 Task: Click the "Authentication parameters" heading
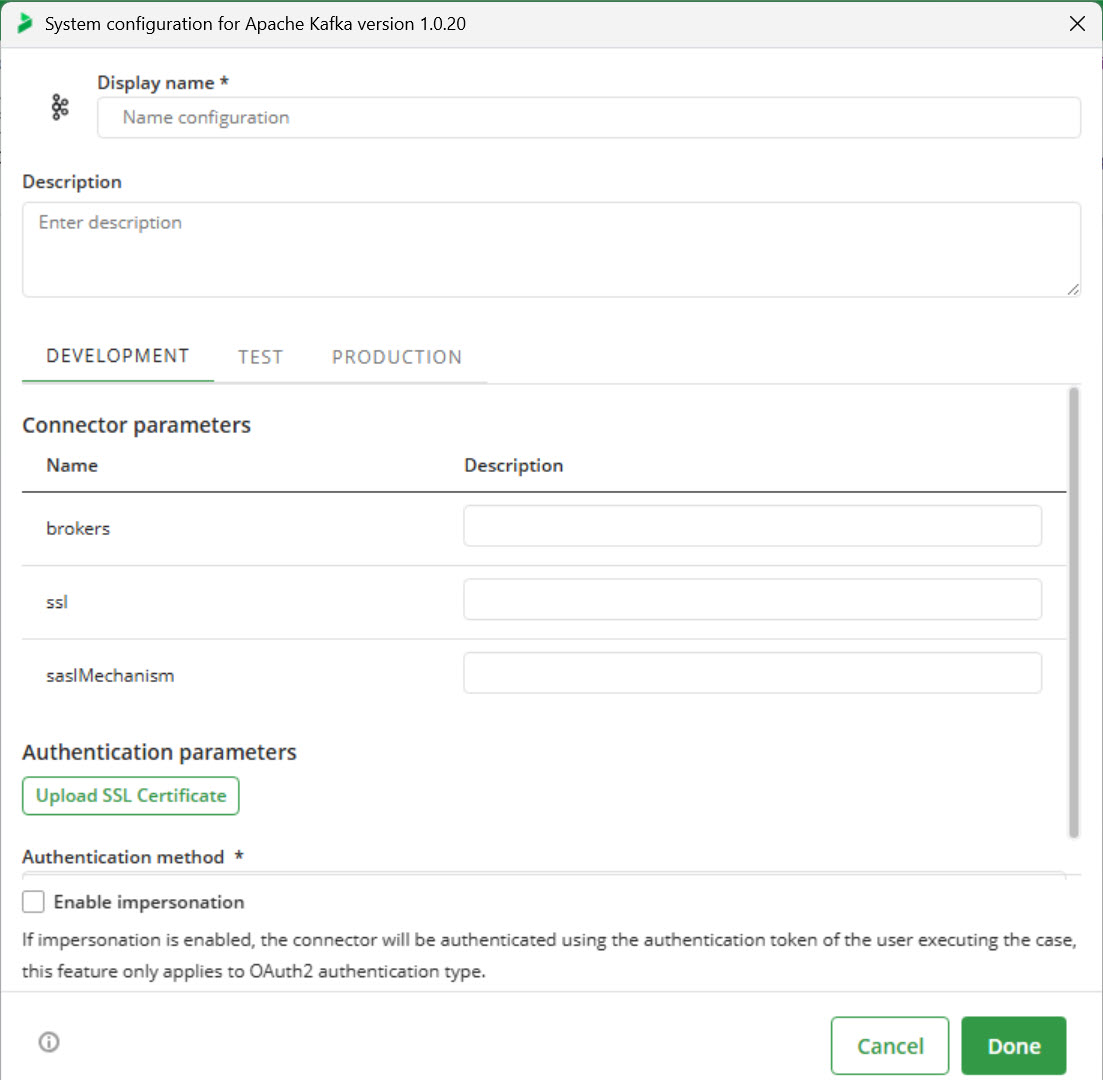160,752
